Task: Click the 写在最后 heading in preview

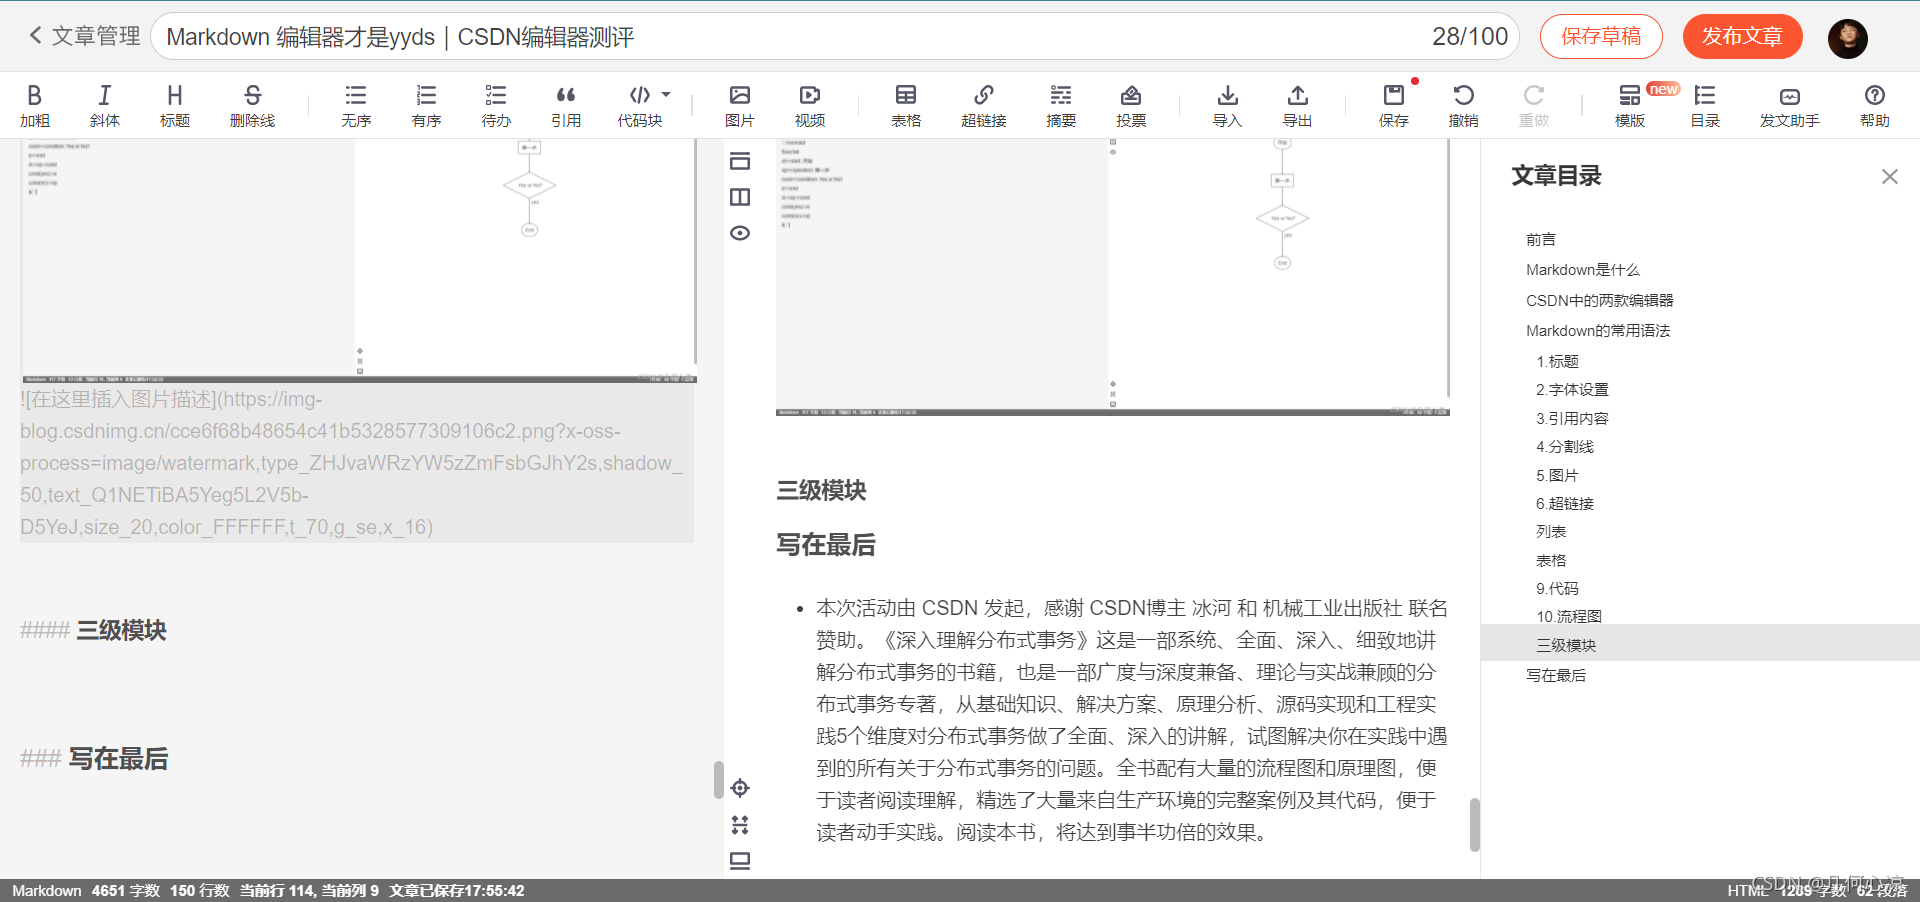Action: [826, 545]
